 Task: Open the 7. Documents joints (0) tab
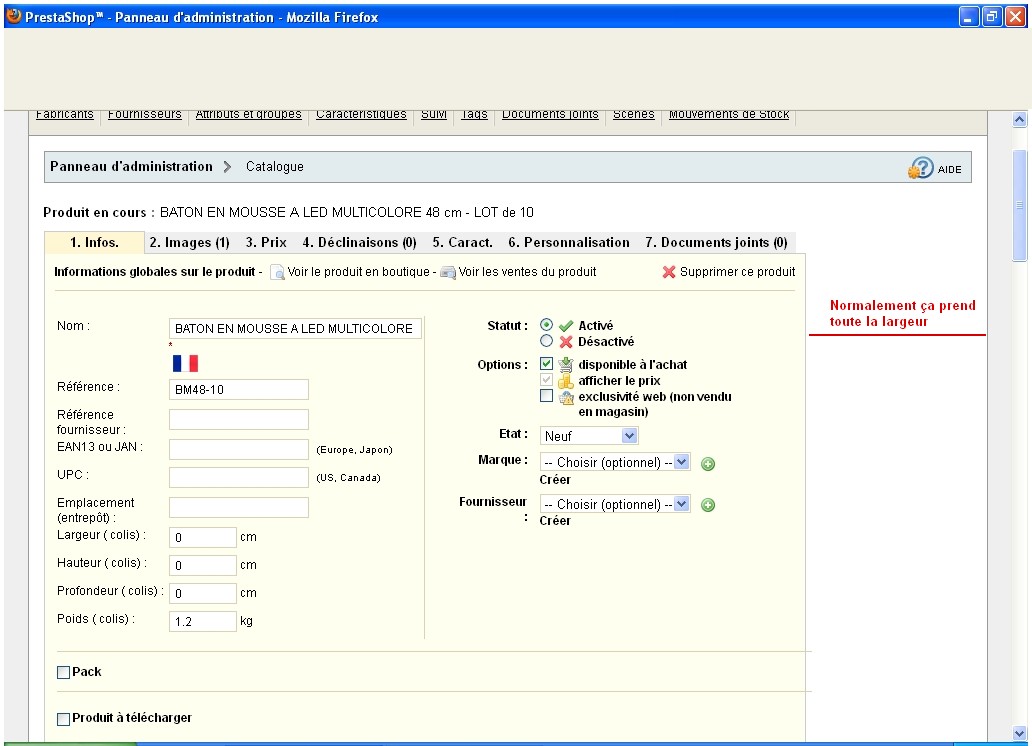click(716, 242)
